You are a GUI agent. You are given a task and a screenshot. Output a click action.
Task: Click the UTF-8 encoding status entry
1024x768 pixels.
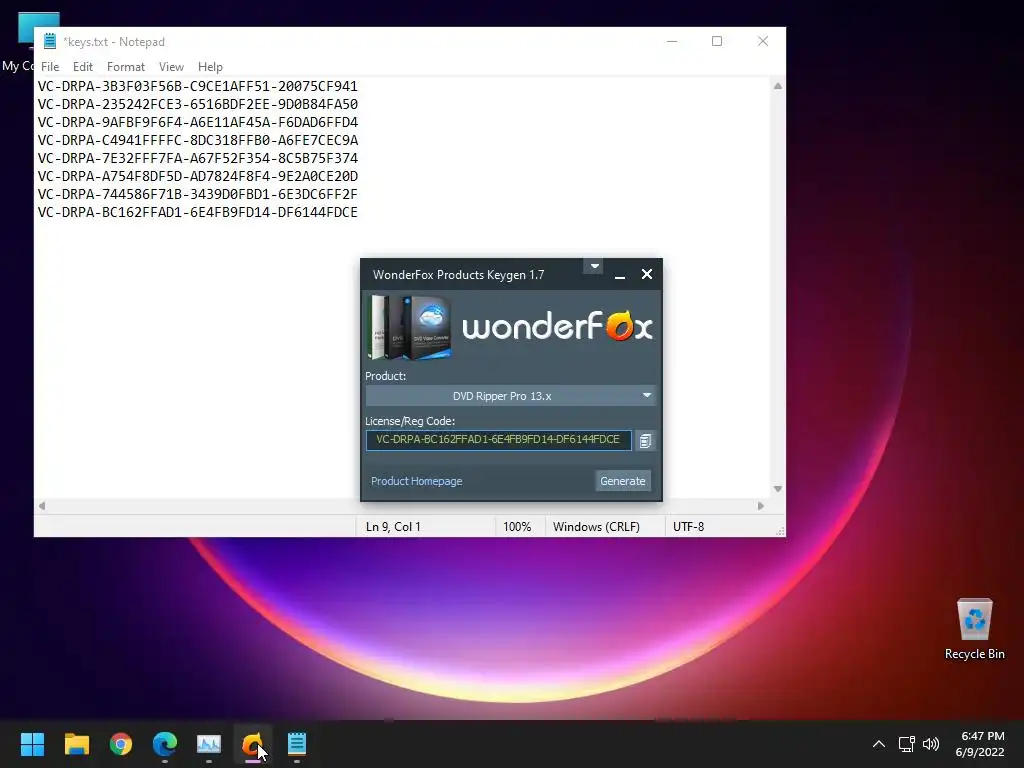click(x=688, y=526)
